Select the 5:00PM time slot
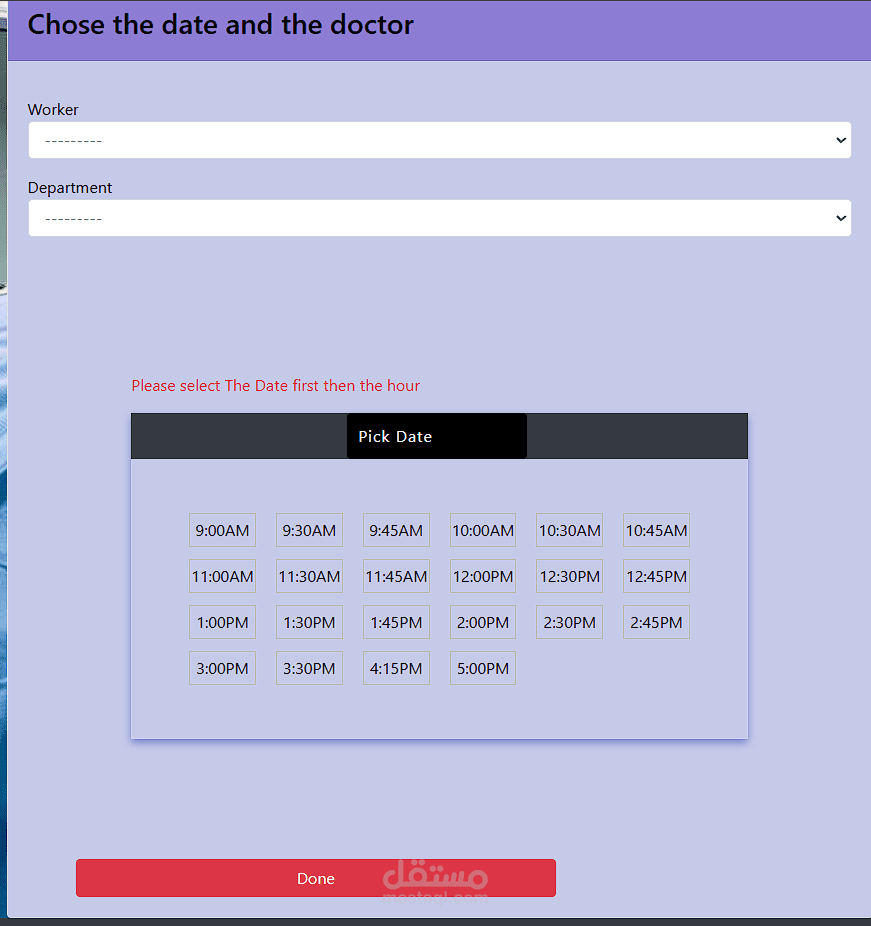The image size is (871, 926). pos(483,669)
